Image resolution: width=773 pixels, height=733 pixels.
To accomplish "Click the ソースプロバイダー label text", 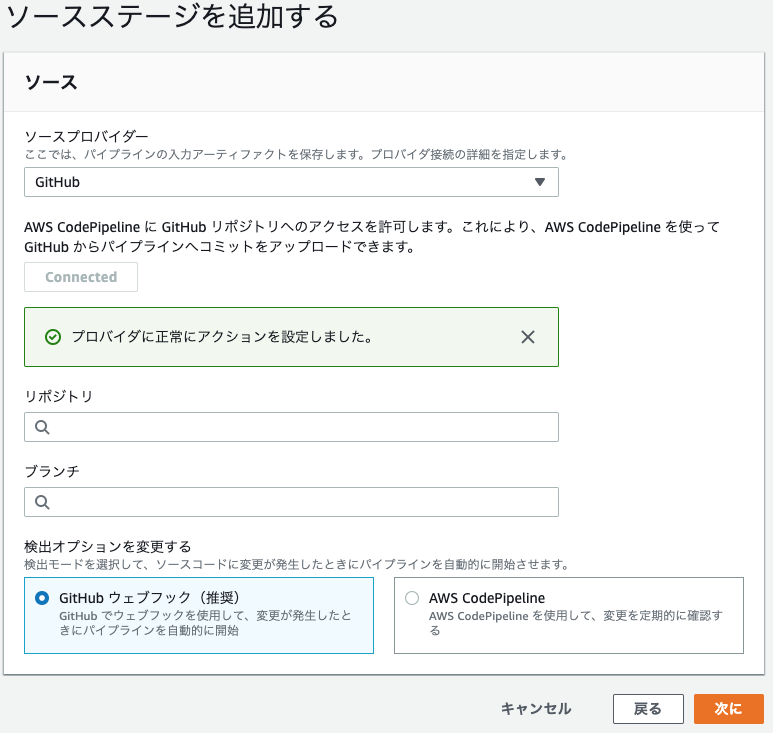I will click(x=86, y=136).
